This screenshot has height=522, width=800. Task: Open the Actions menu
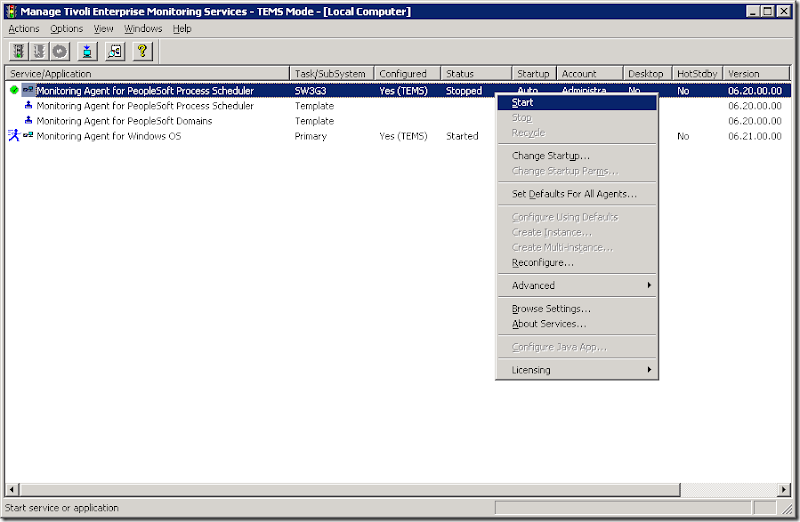point(23,29)
